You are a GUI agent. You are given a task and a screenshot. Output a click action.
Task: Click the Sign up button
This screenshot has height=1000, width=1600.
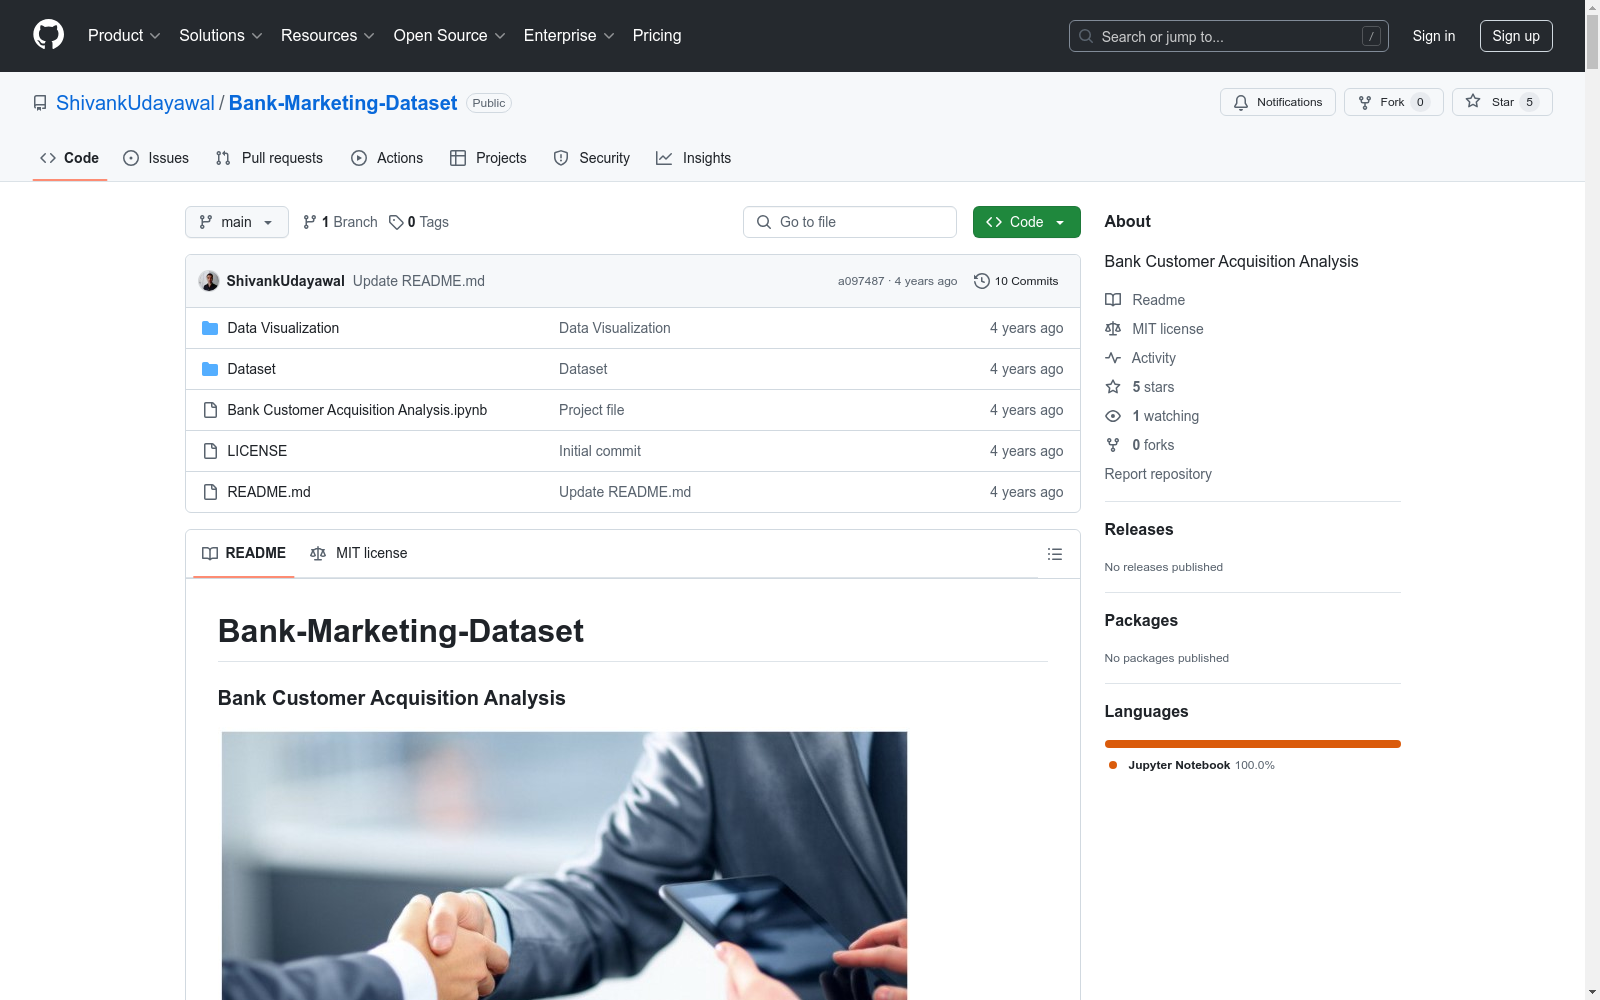coord(1516,36)
